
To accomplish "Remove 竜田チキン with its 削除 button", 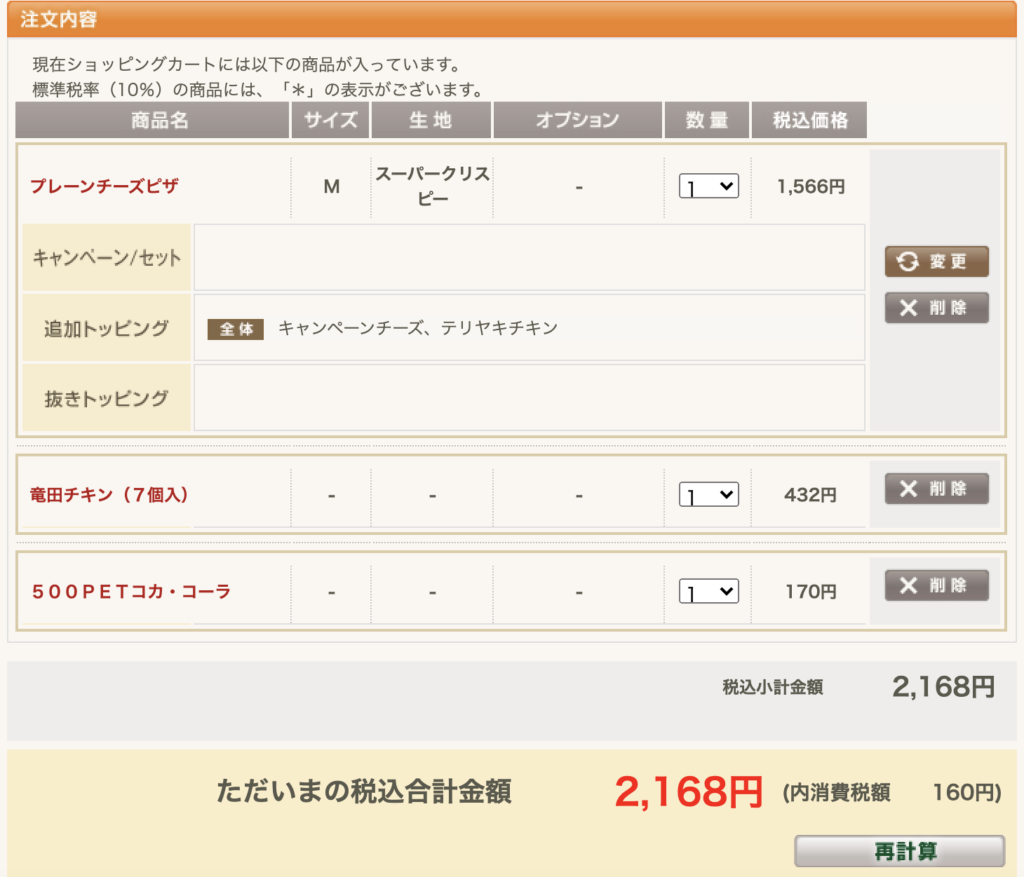I will click(x=936, y=488).
